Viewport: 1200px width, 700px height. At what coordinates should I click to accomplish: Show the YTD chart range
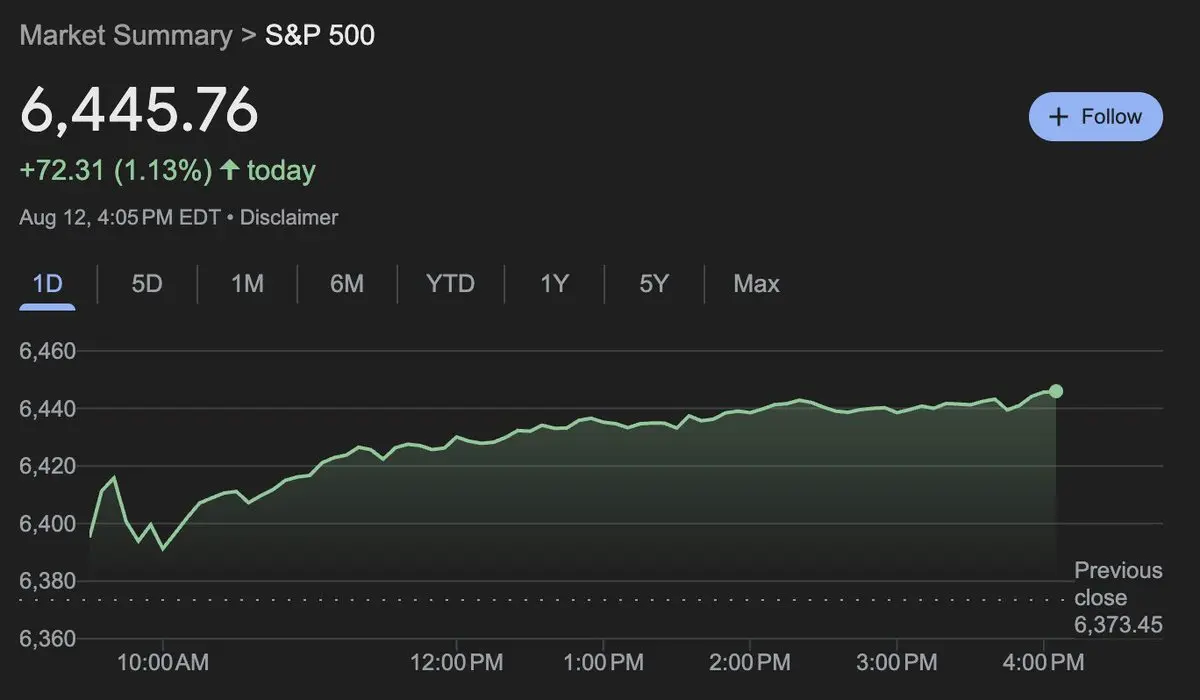[450, 284]
